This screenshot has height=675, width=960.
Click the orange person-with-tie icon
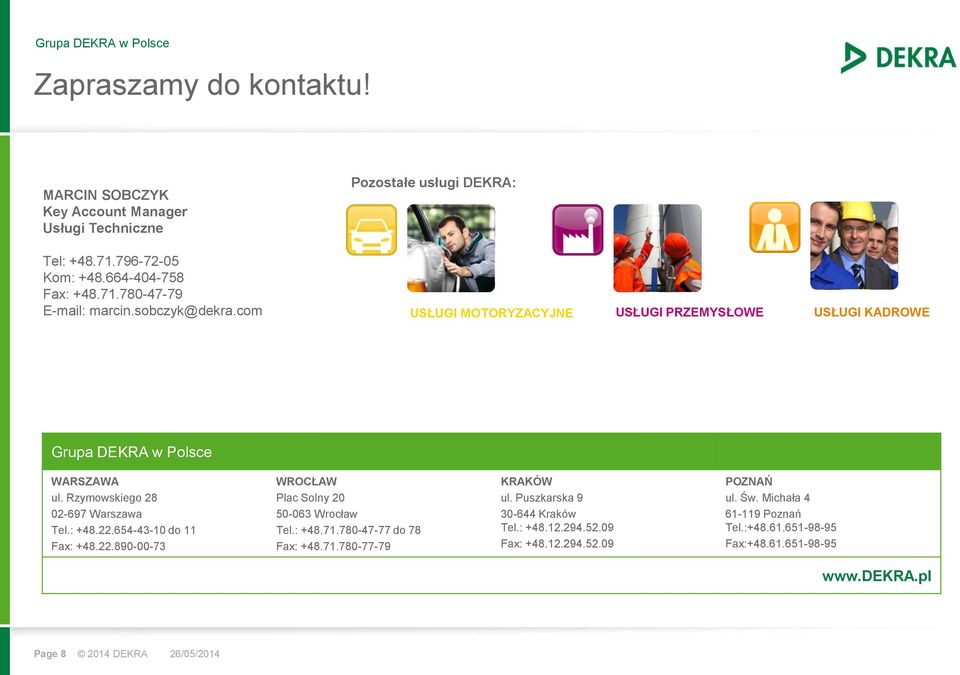[x=774, y=227]
